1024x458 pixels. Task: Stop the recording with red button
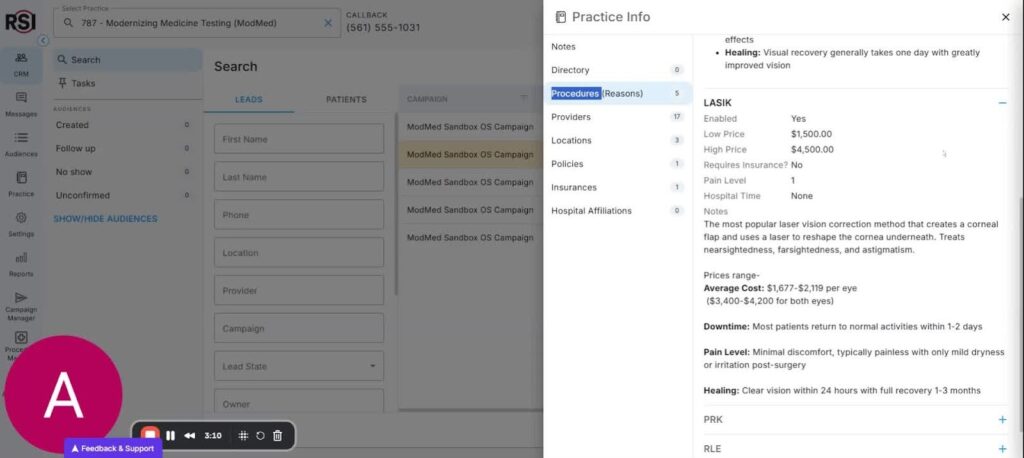tap(149, 435)
